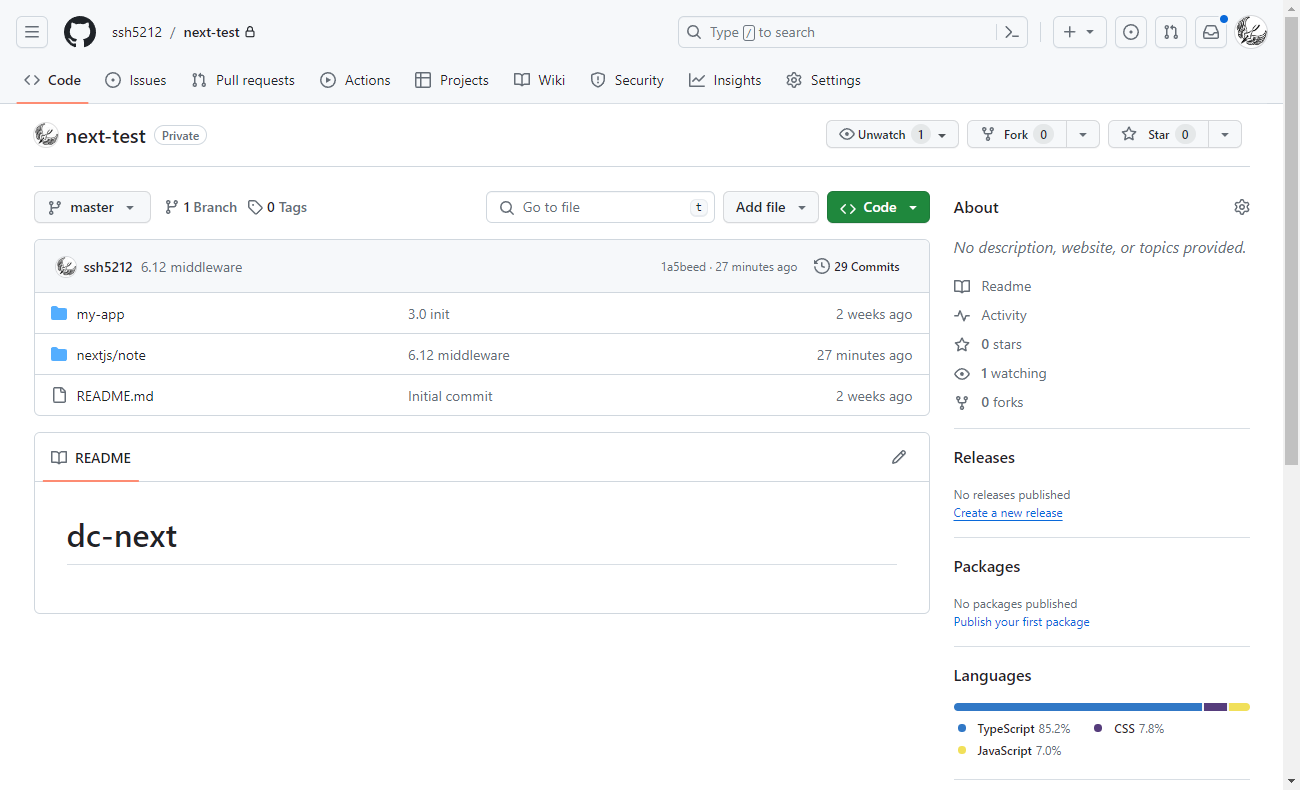Click the Activity pulse icon in About
This screenshot has height=790, width=1300.
962,315
